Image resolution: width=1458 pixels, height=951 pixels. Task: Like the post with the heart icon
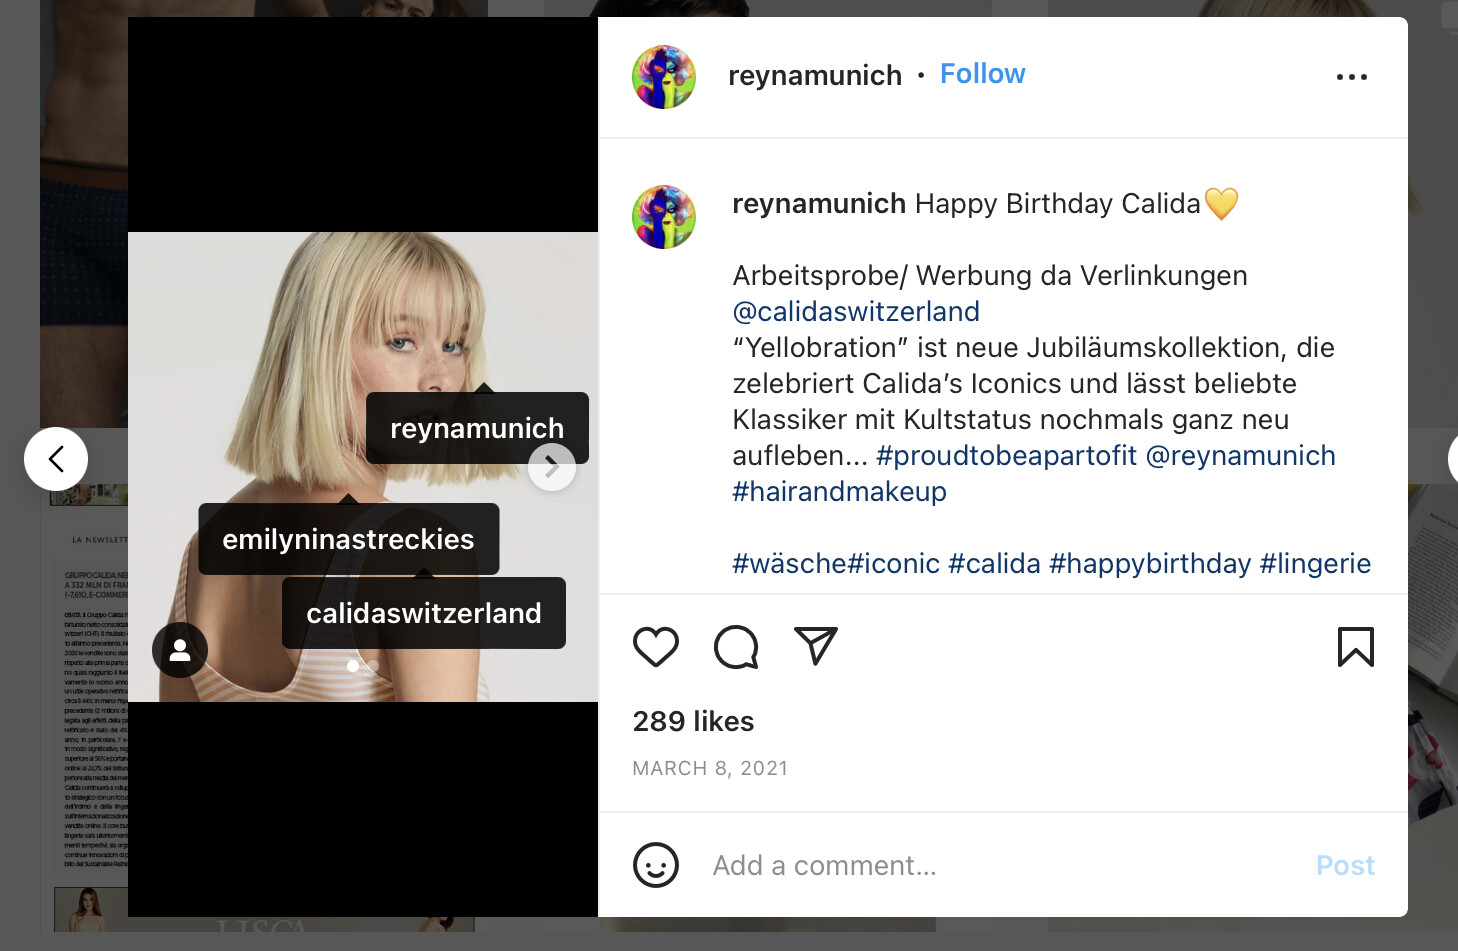[x=656, y=647]
